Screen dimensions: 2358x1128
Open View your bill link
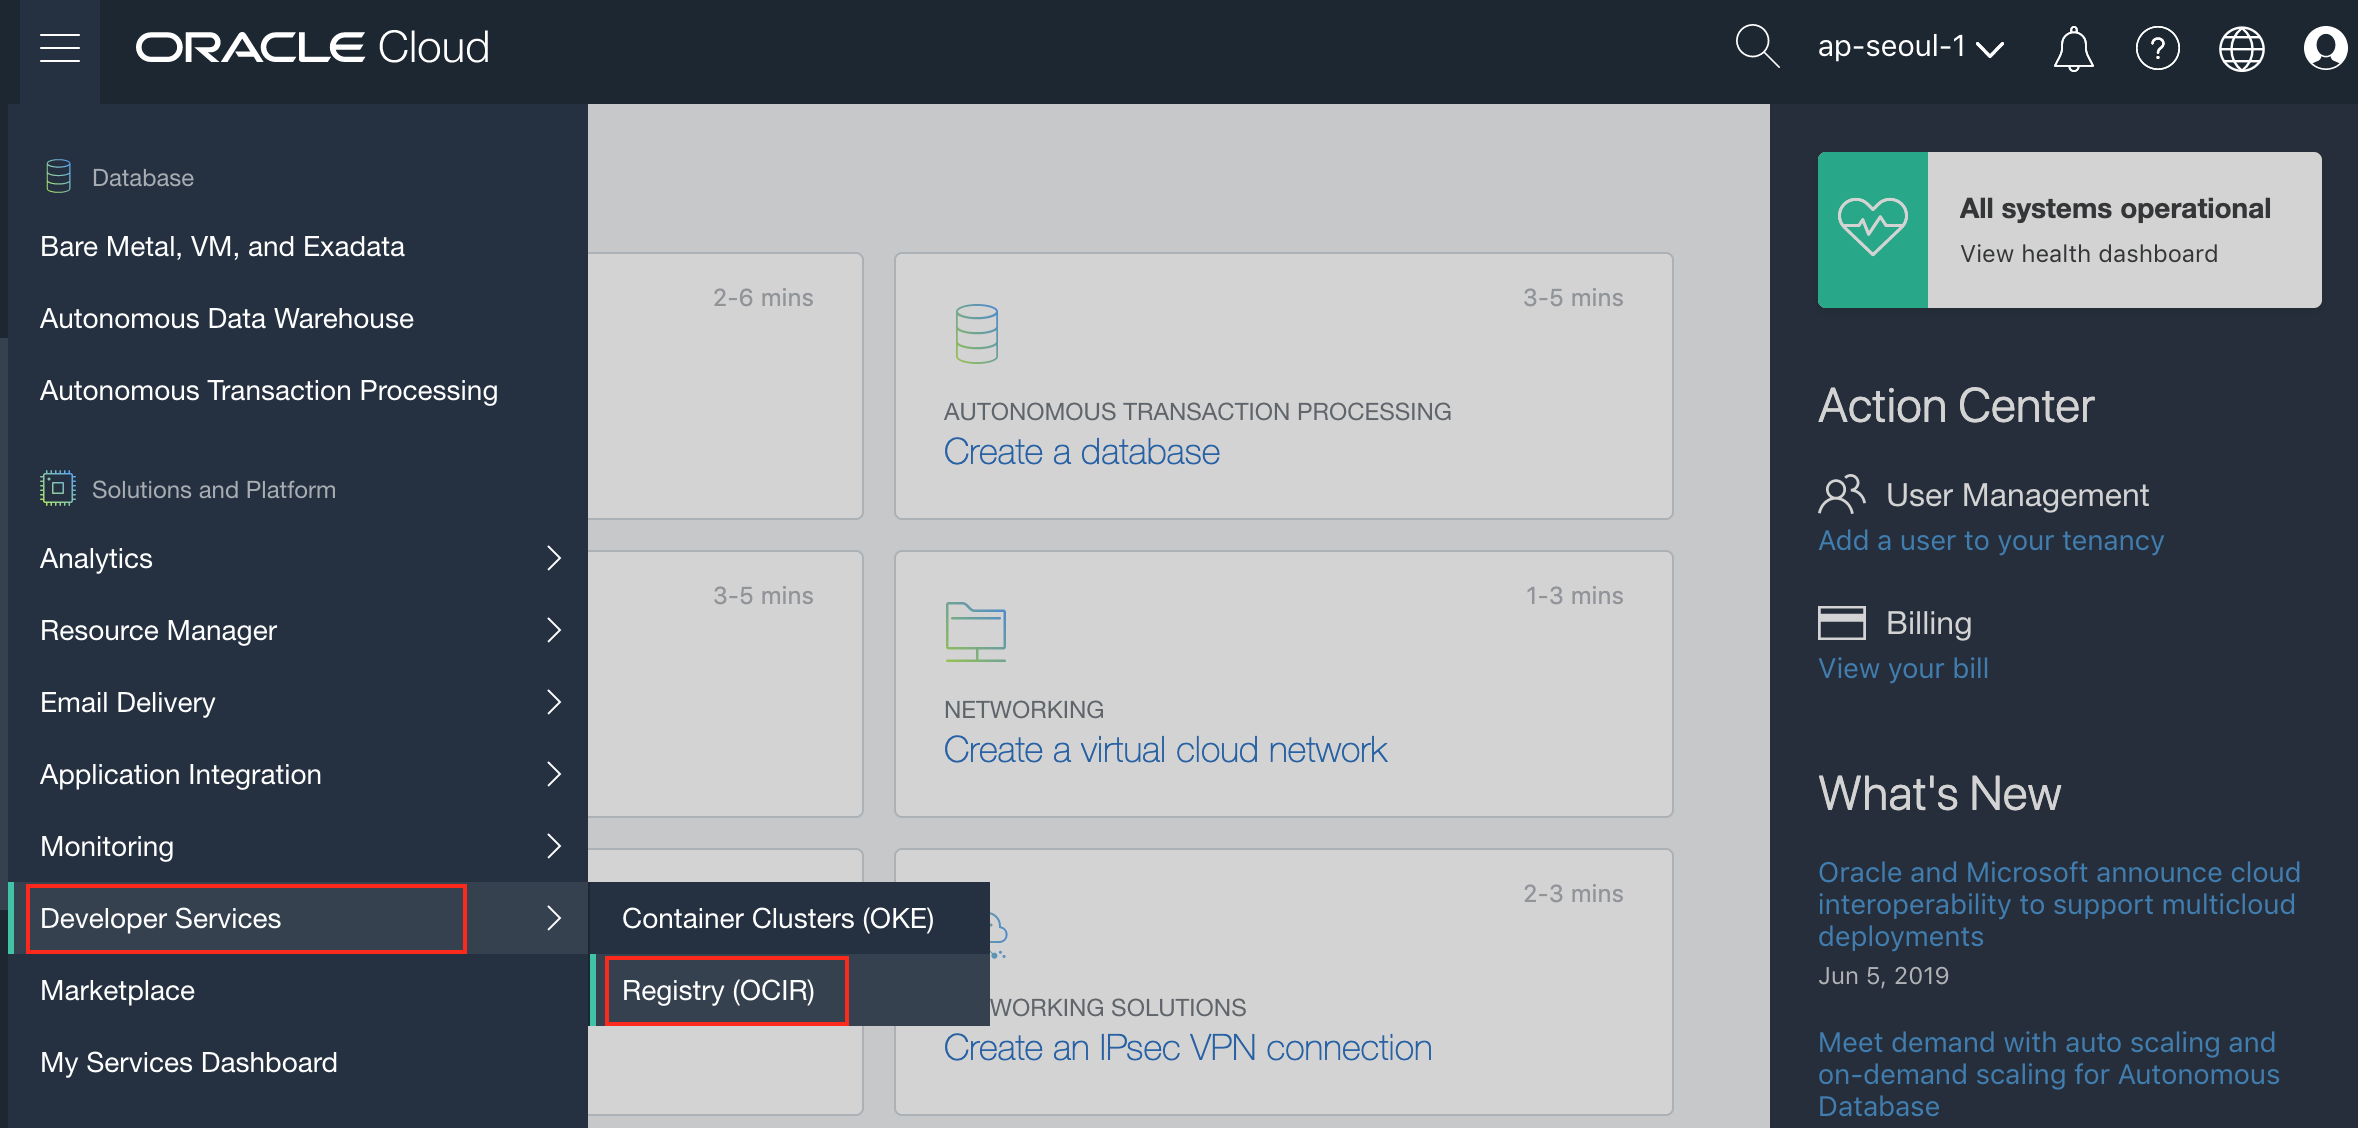click(x=1903, y=668)
